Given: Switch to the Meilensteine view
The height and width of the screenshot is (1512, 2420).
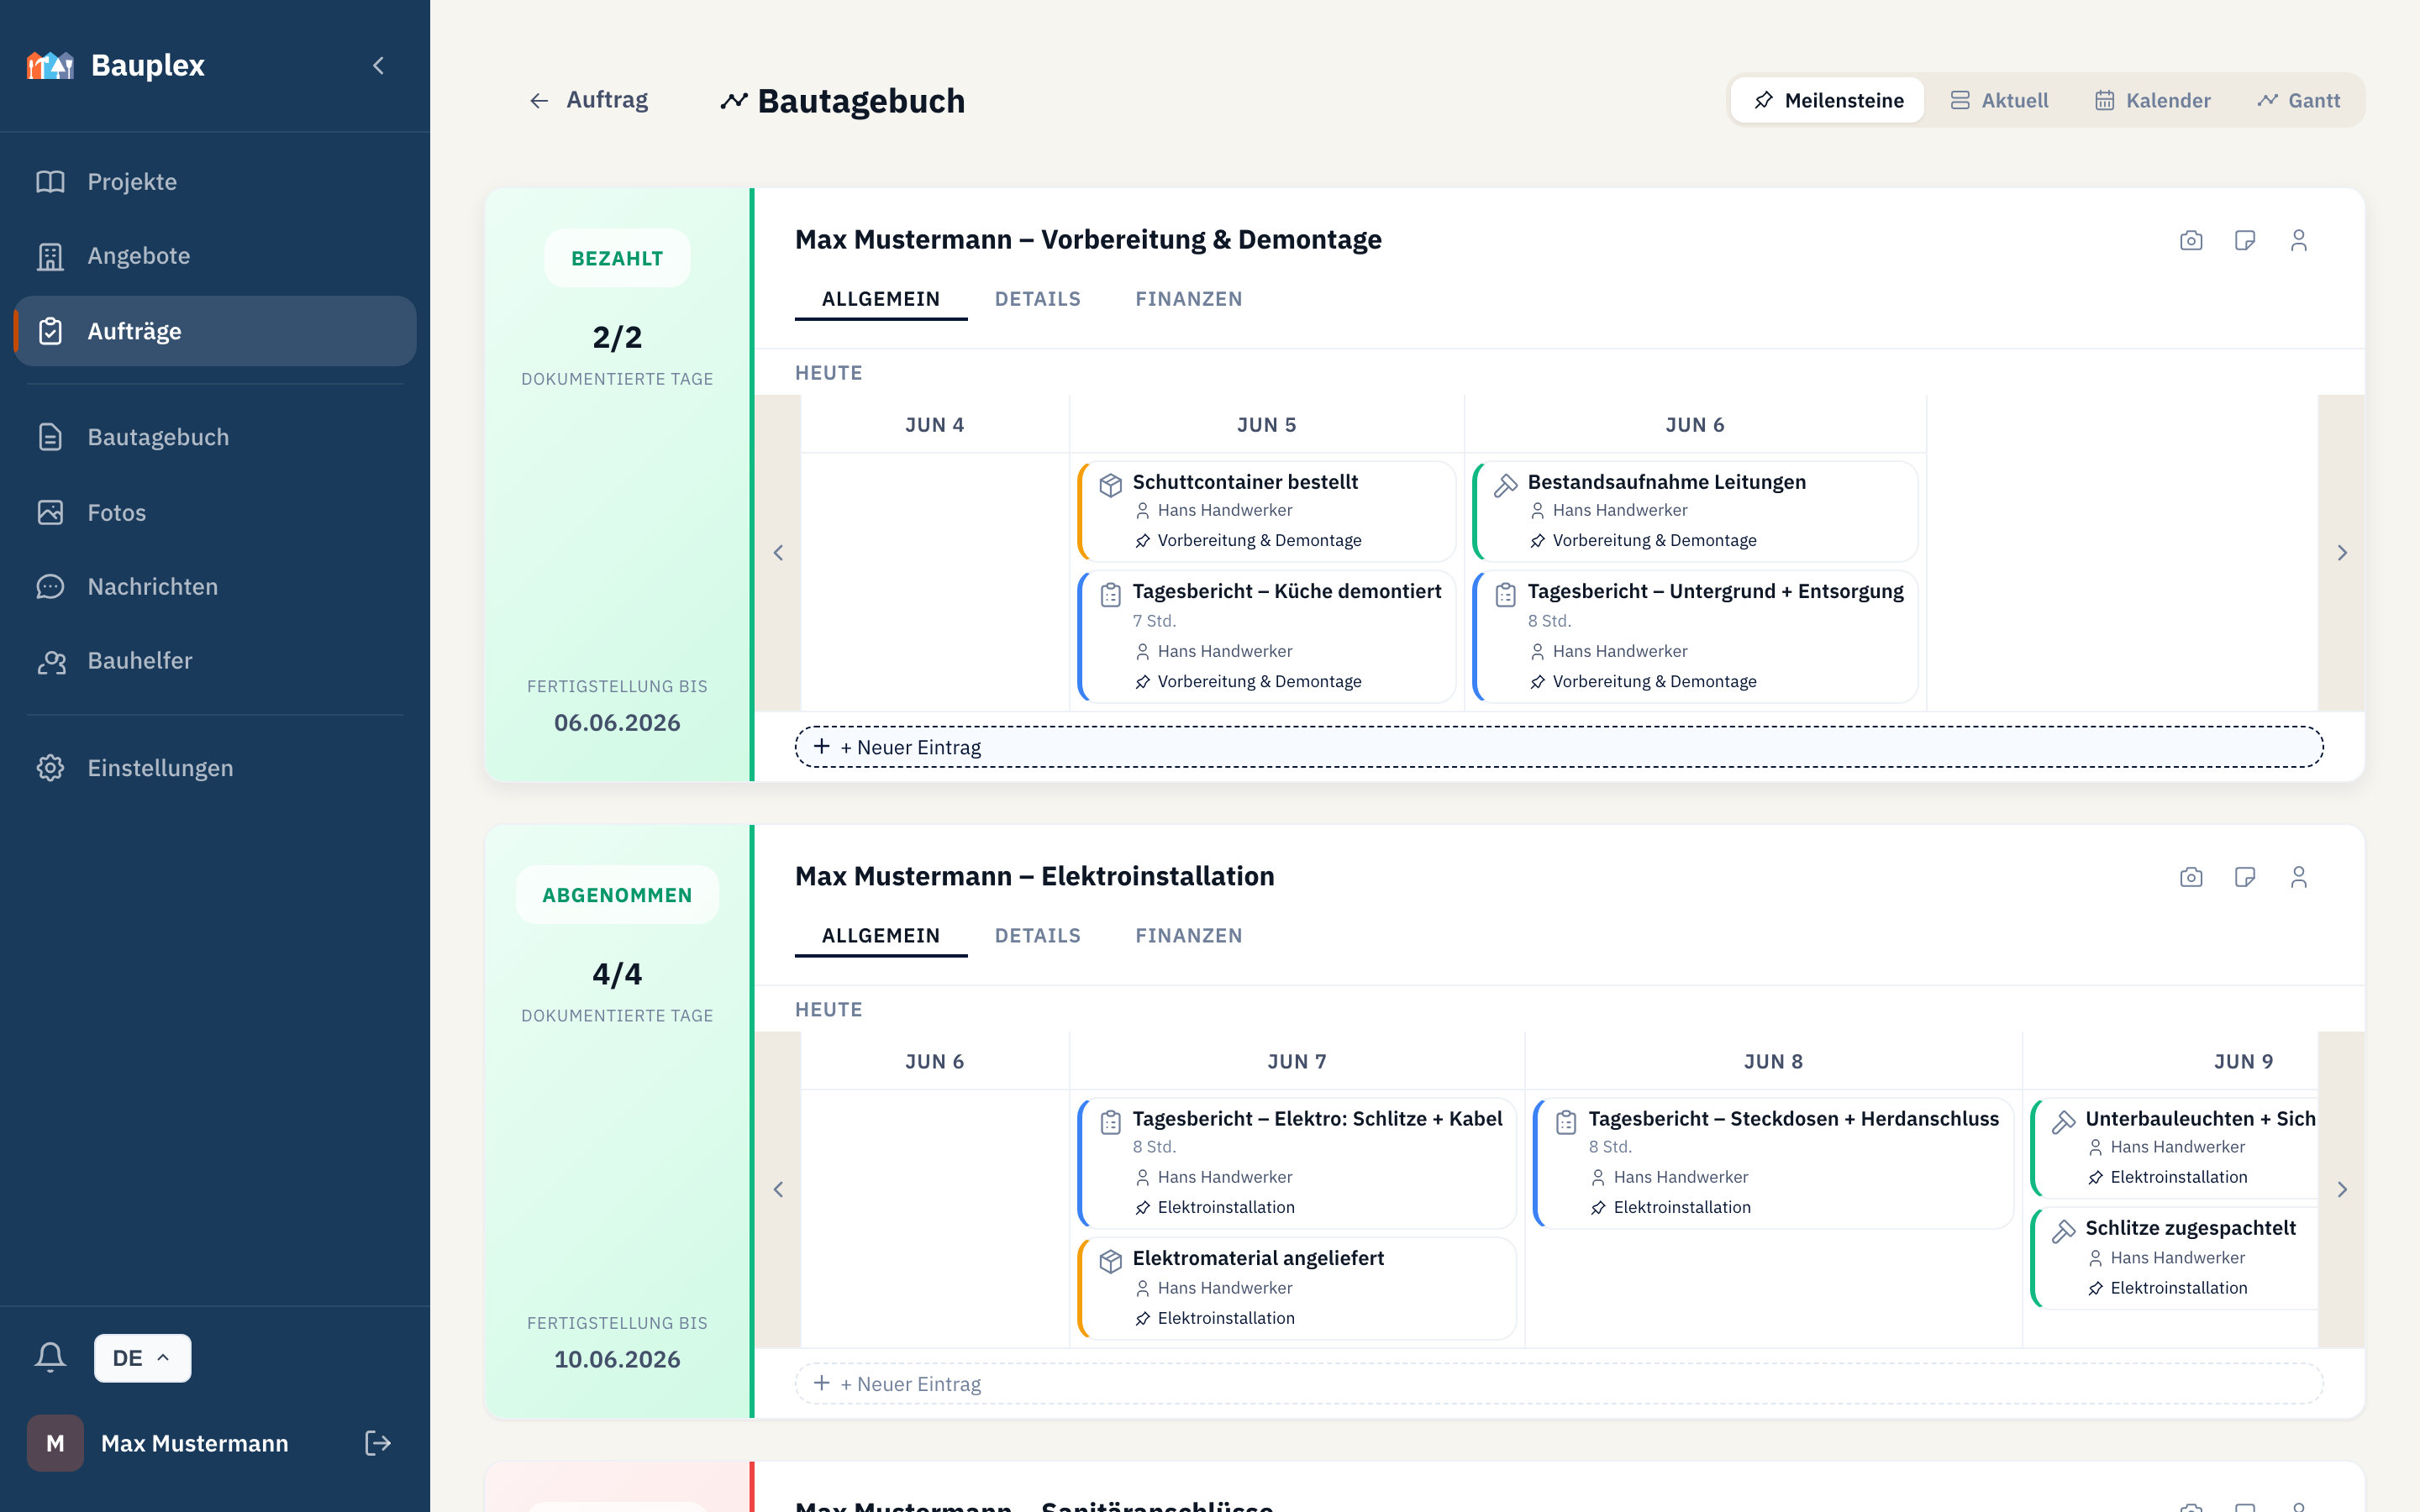Looking at the screenshot, I should [1828, 100].
